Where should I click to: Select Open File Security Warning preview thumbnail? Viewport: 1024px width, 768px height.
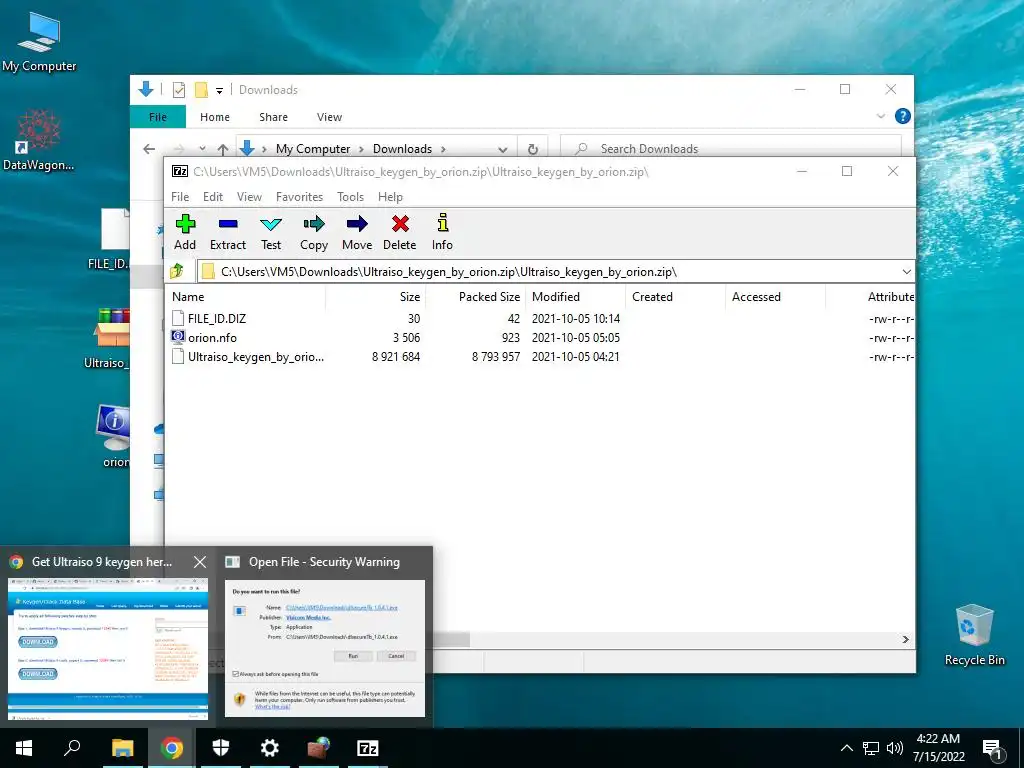[x=325, y=648]
